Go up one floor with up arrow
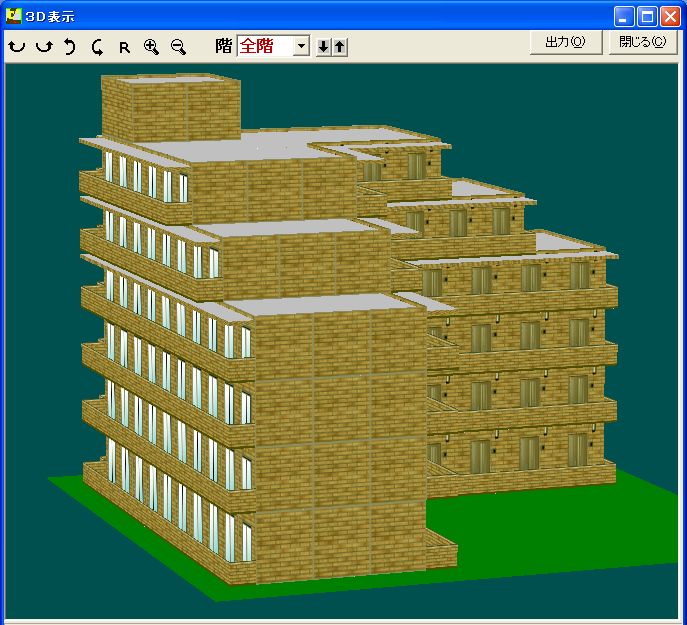The height and width of the screenshot is (625, 687). [340, 47]
